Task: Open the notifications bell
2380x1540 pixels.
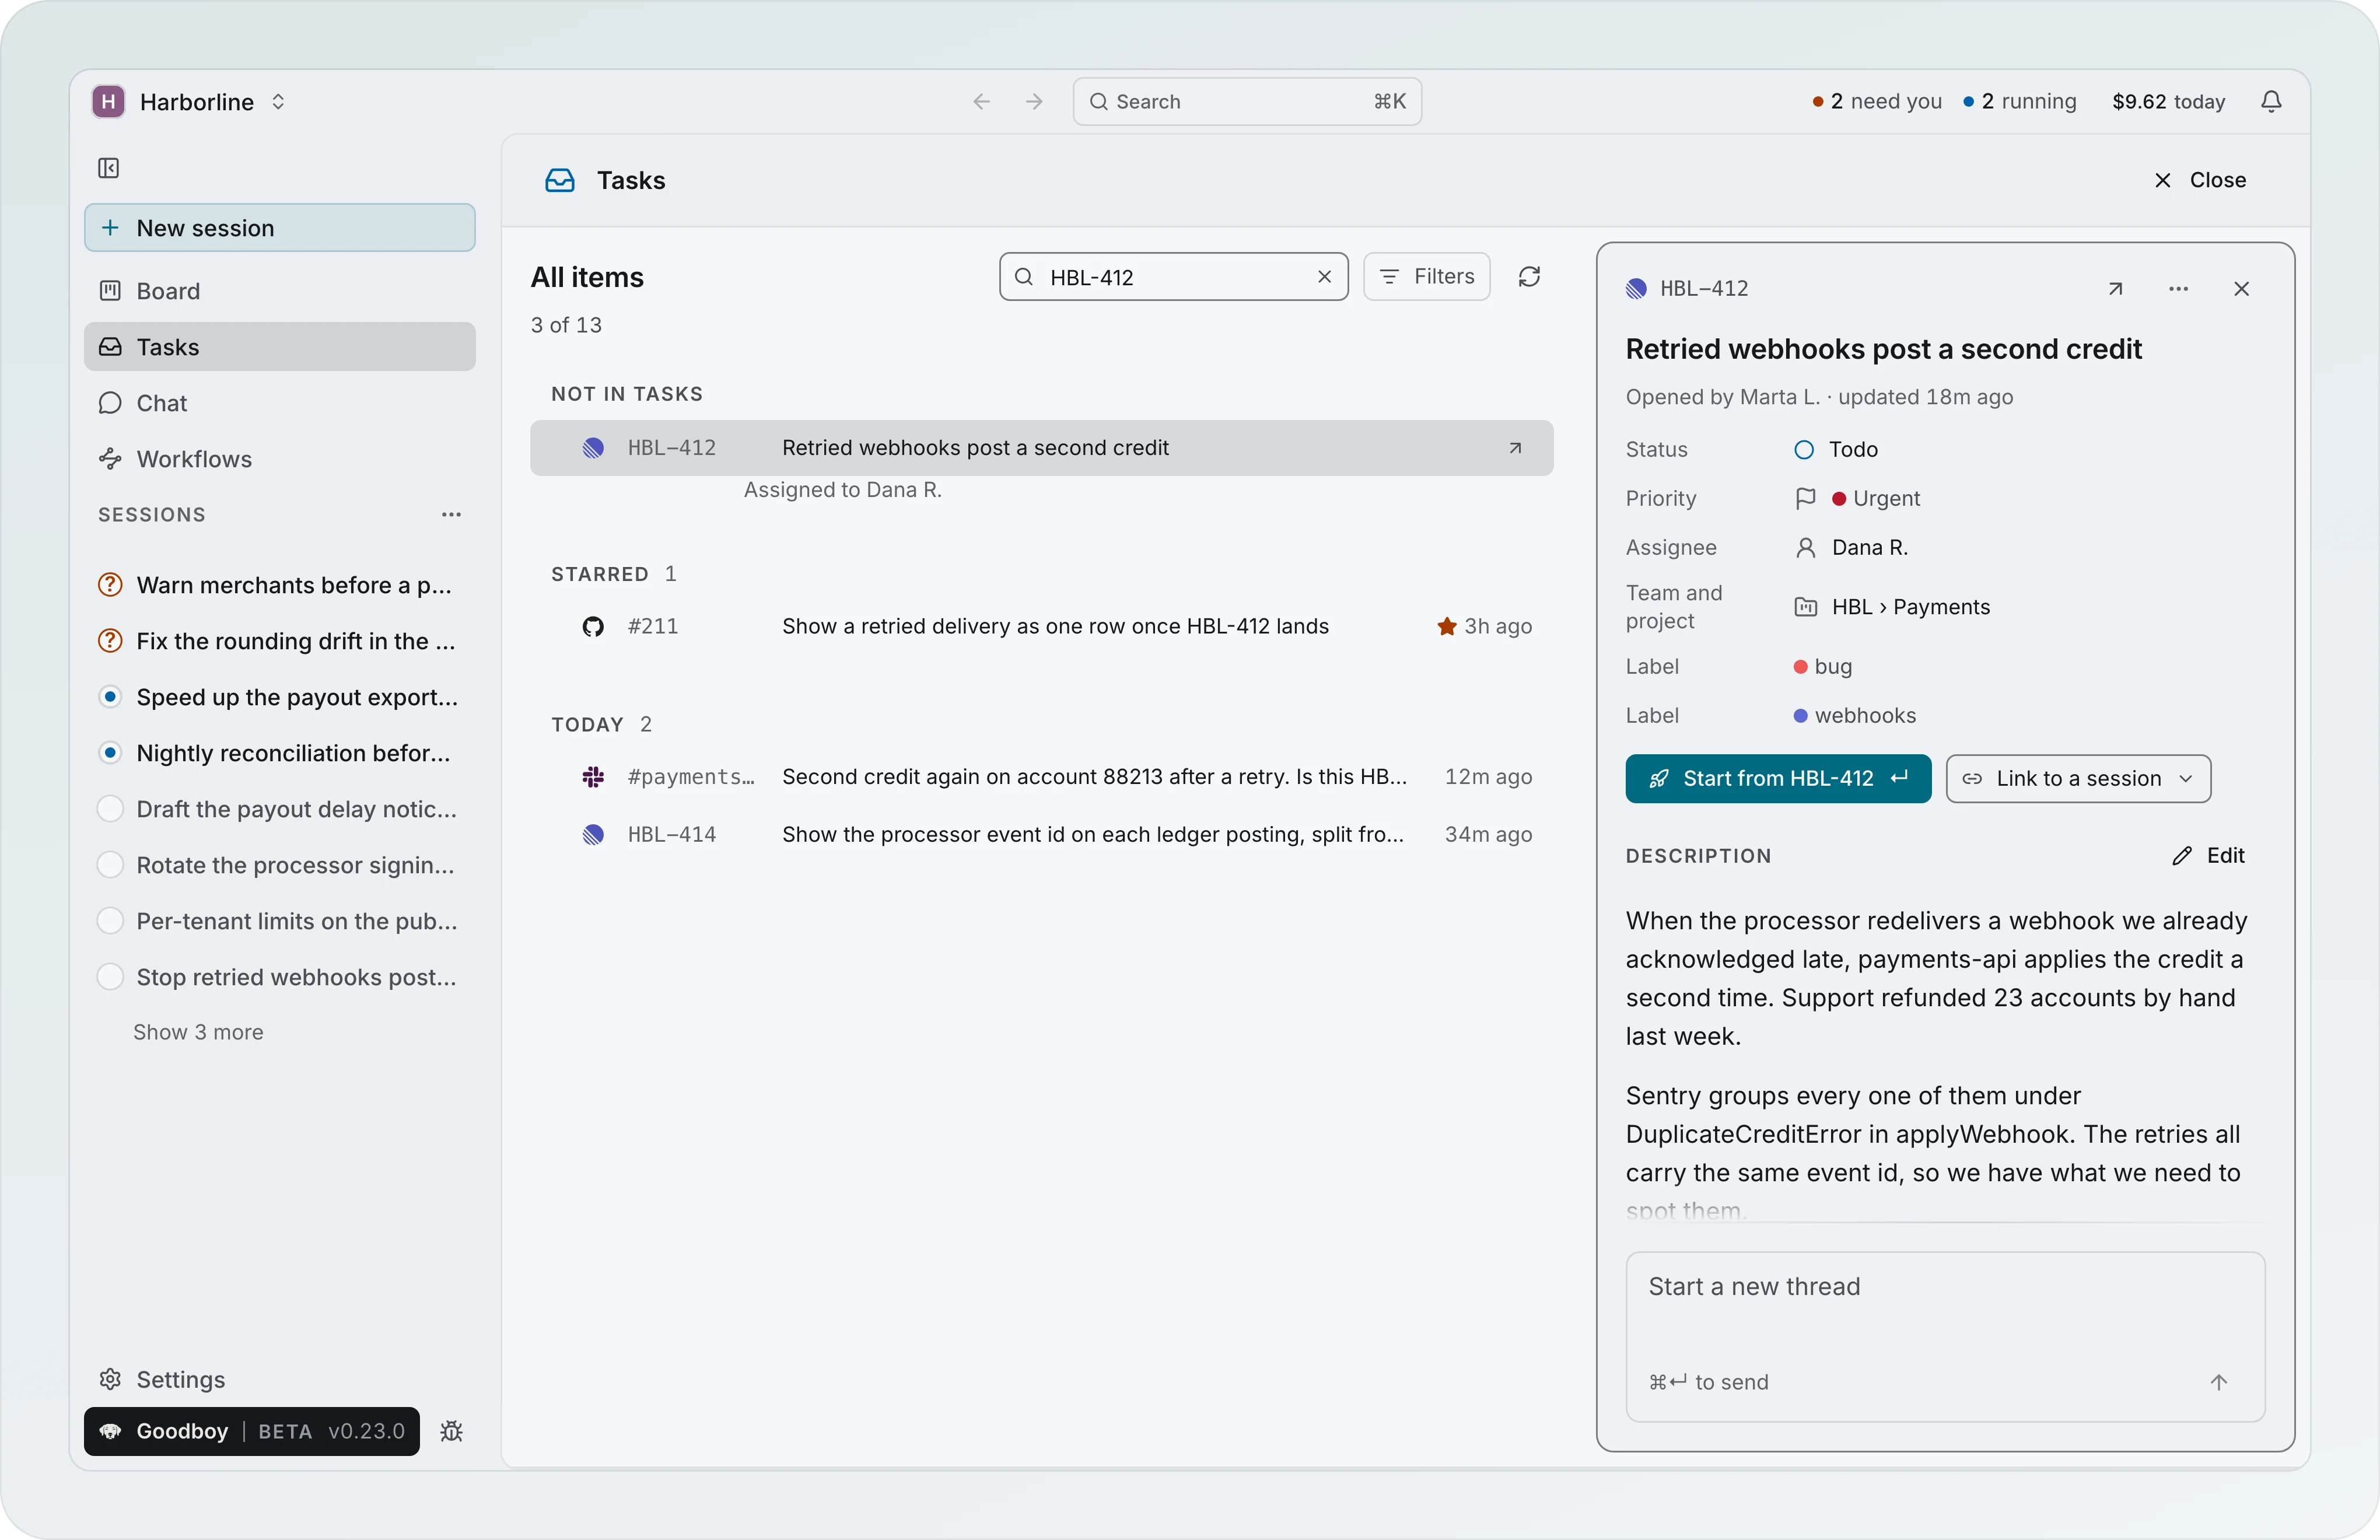Action: point(2271,101)
